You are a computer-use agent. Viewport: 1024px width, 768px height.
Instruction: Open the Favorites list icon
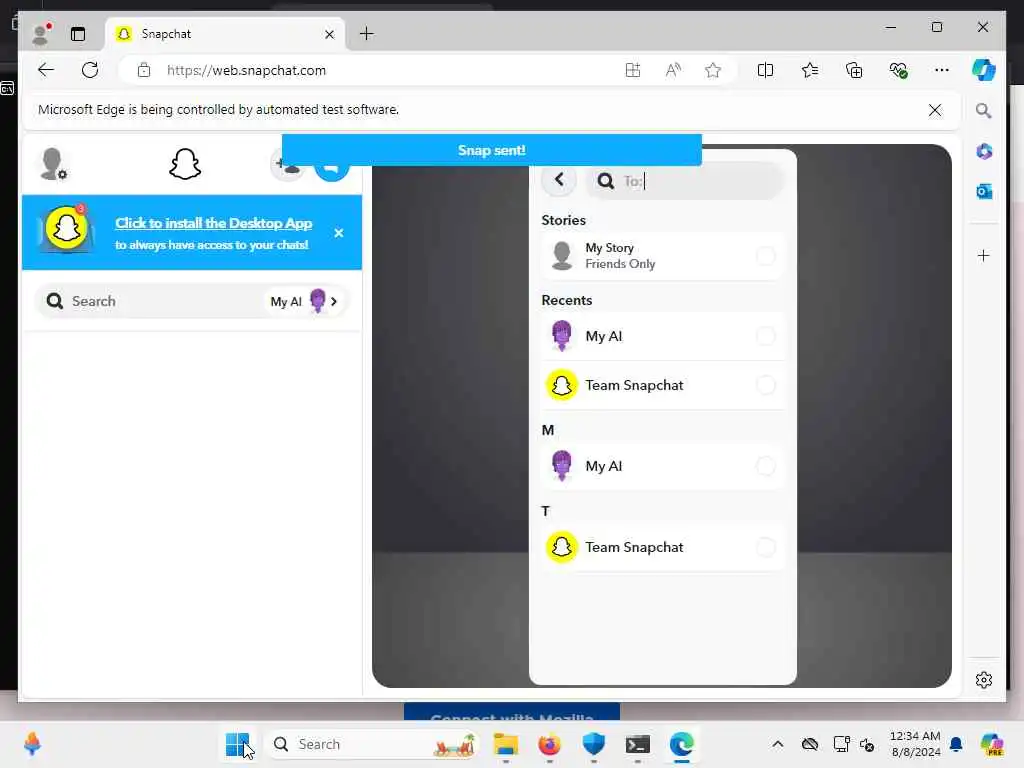[x=810, y=70]
